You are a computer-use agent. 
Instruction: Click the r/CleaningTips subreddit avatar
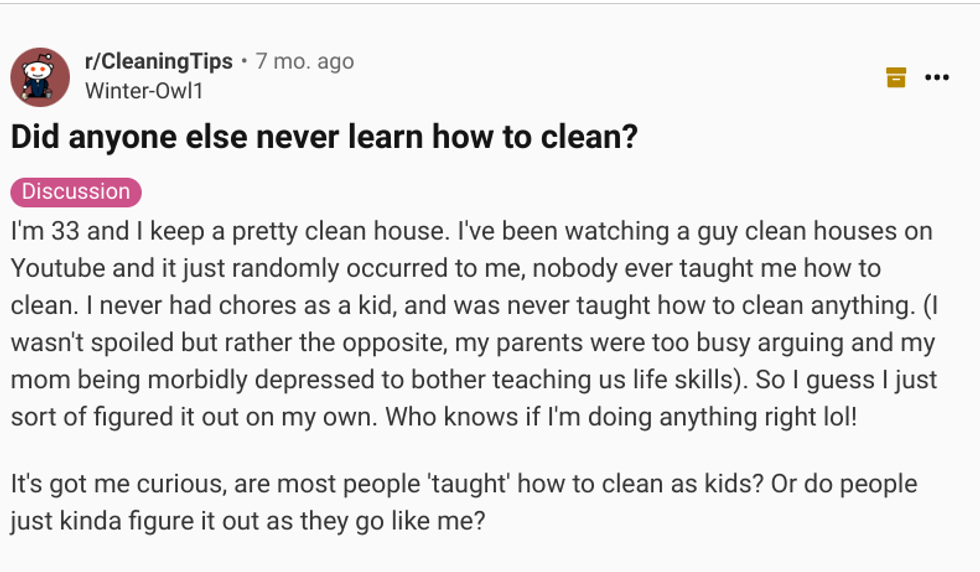(40, 77)
